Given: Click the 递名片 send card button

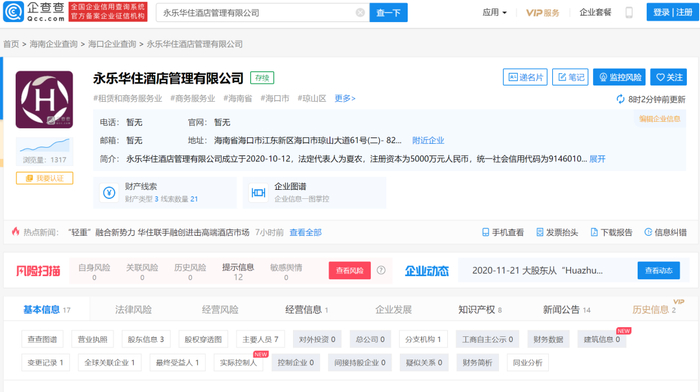Looking at the screenshot, I should (x=525, y=77).
